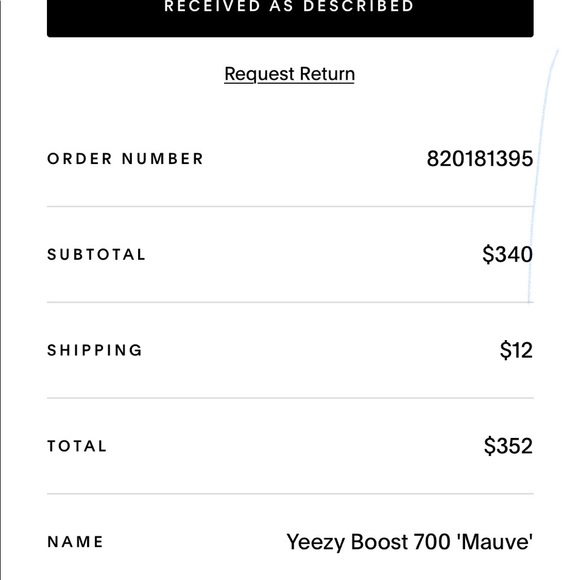
Task: Open the Request Return link
Action: point(290,74)
